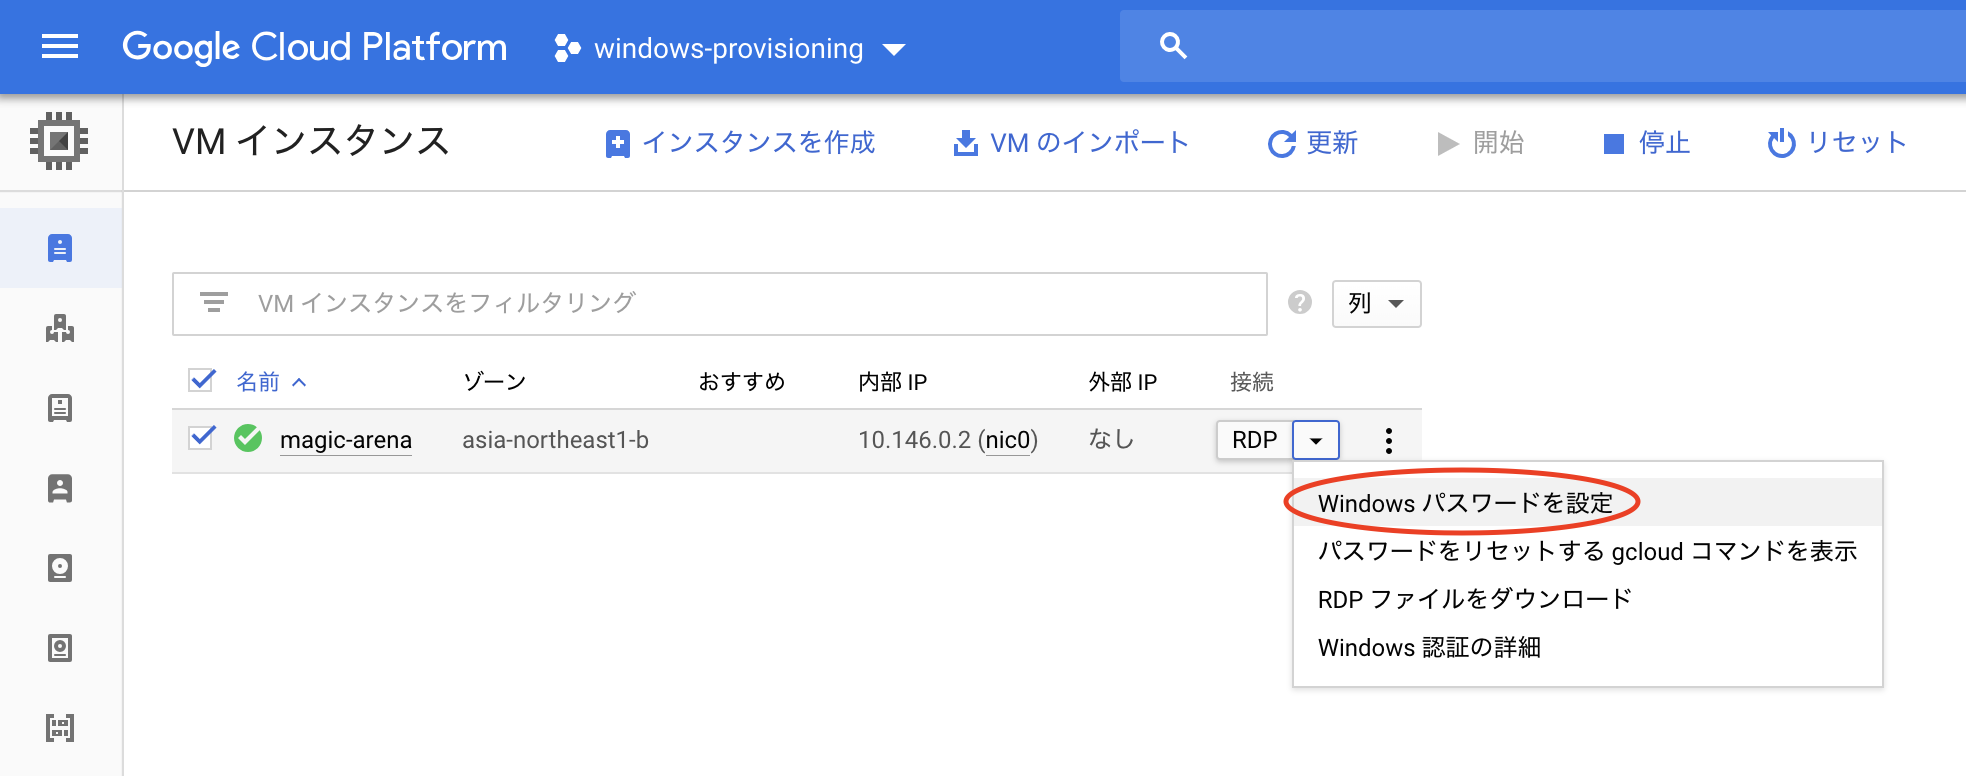Open disks sidebar icon
This screenshot has height=776, width=1966.
tap(60, 568)
